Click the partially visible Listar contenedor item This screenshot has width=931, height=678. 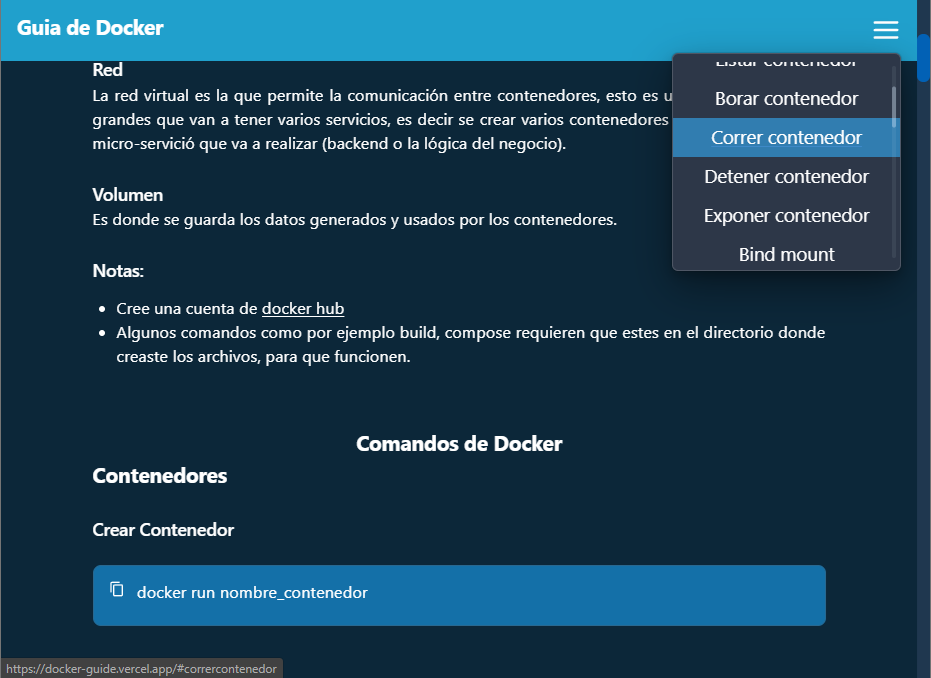click(x=786, y=64)
